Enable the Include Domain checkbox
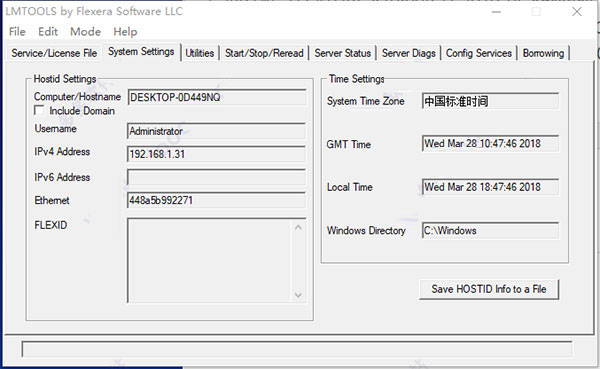600x369 pixels. point(39,110)
